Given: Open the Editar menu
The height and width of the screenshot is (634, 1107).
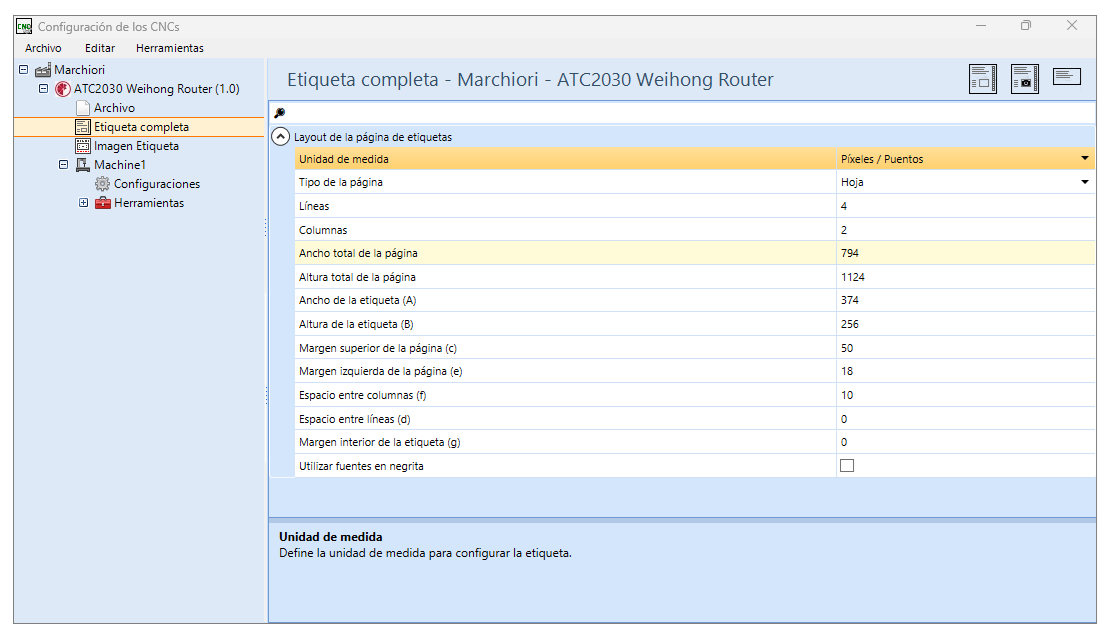Looking at the screenshot, I should tap(100, 48).
